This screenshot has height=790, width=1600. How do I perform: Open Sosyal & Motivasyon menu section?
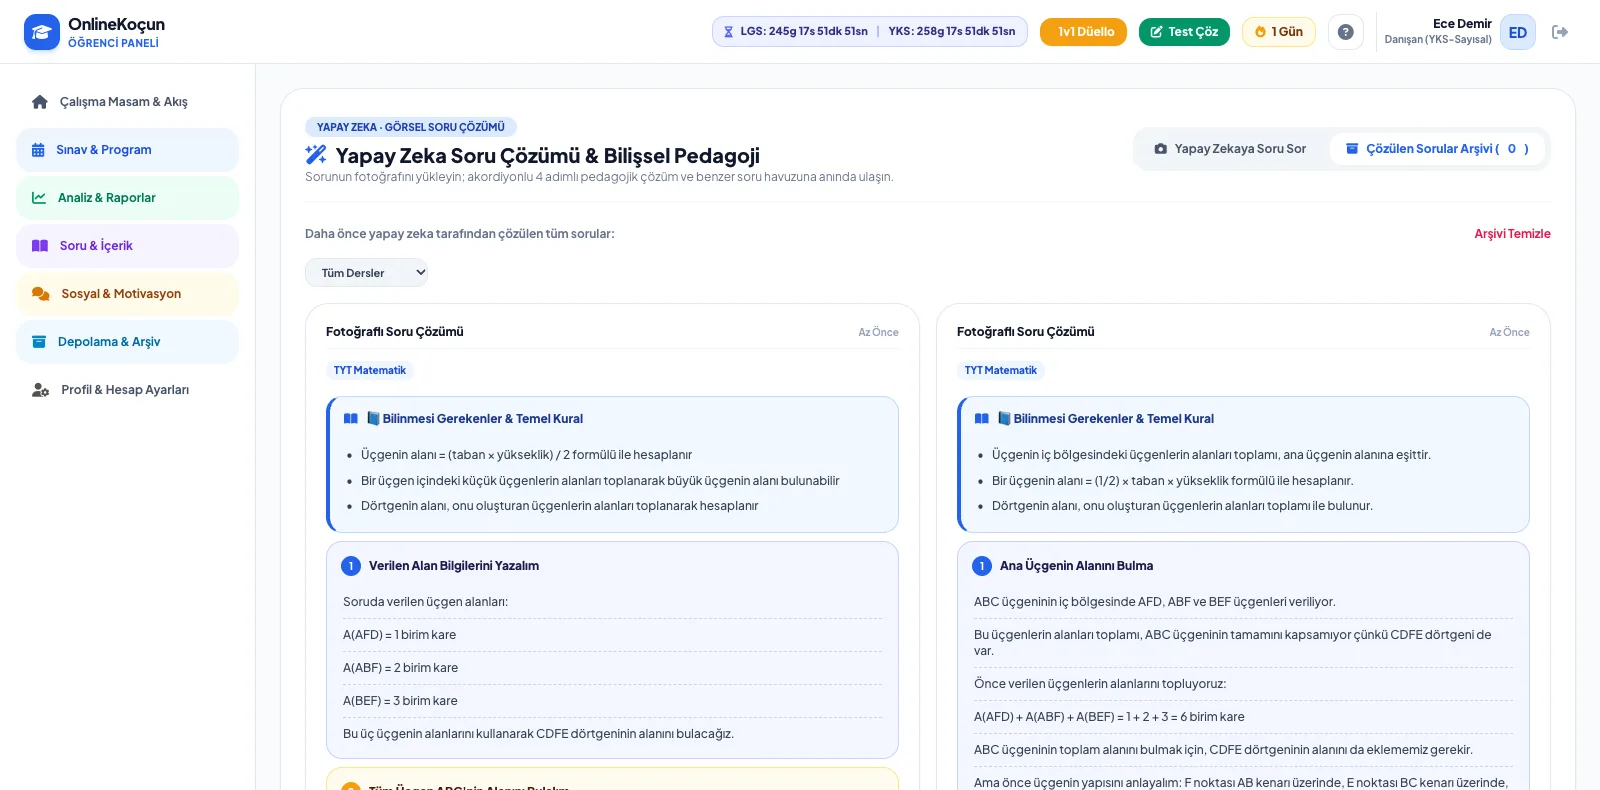click(127, 294)
